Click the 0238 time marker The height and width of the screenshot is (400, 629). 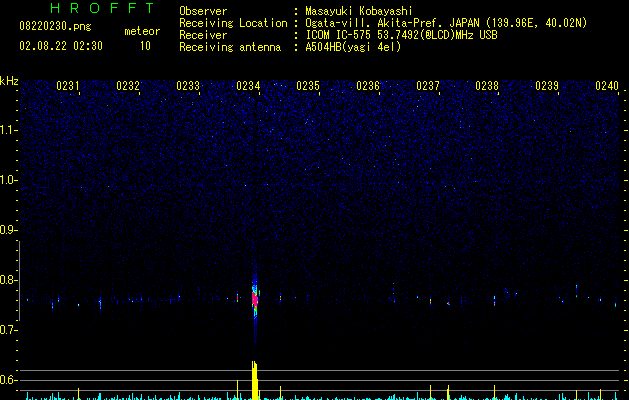(487, 85)
